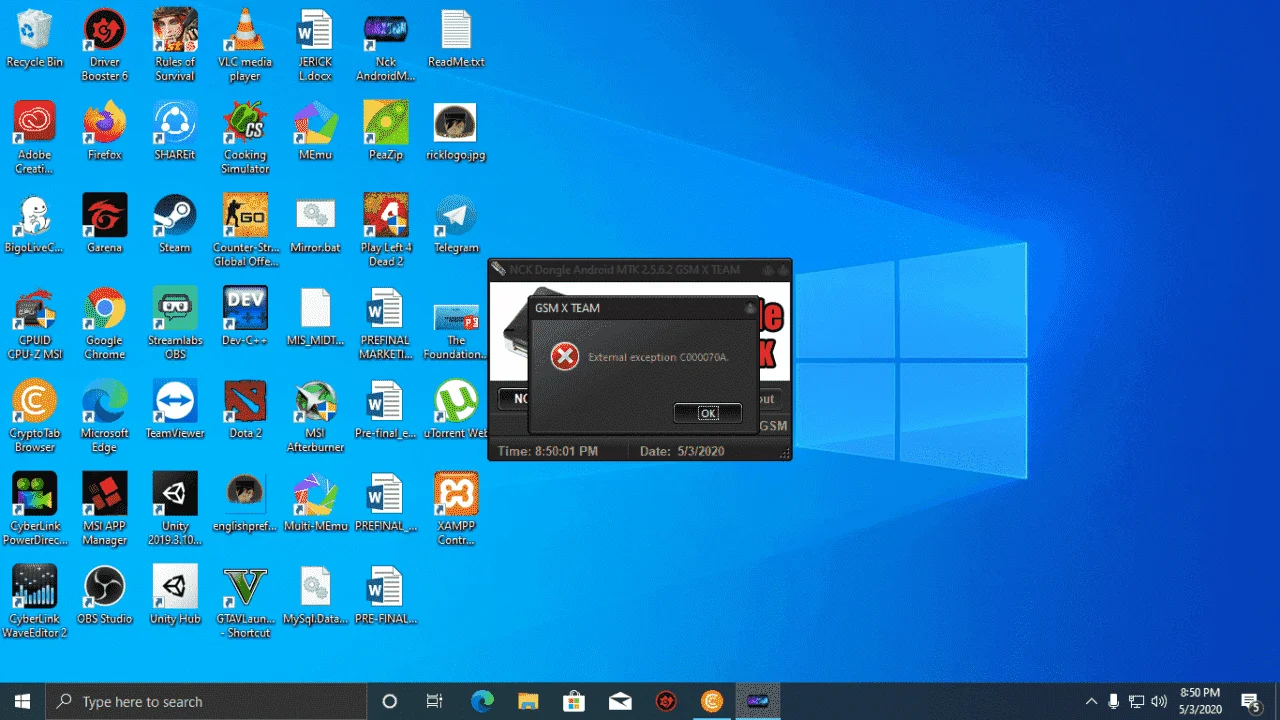Image resolution: width=1280 pixels, height=720 pixels.
Task: Select the Mirror.bat file icon
Action: 315,225
